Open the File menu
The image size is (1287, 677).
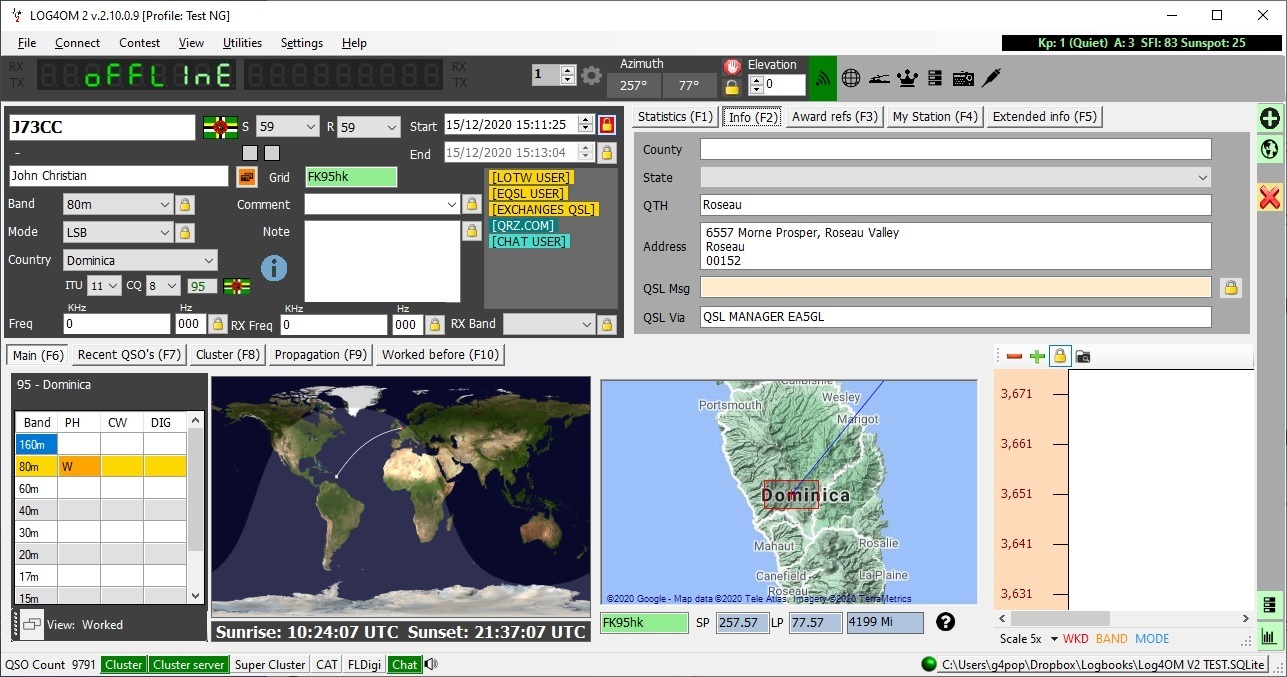point(27,43)
